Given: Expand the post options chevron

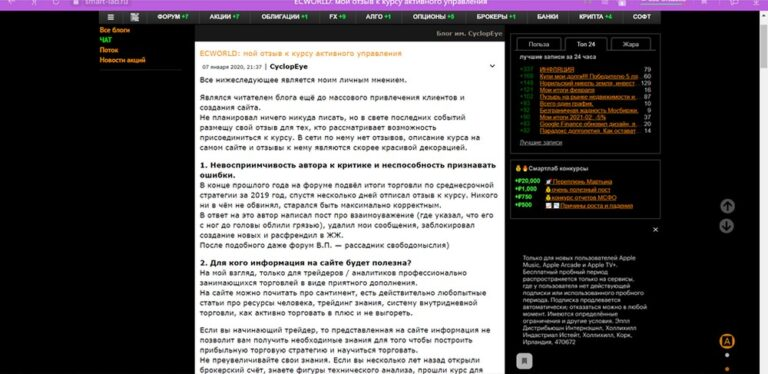Looking at the screenshot, I should (x=492, y=66).
